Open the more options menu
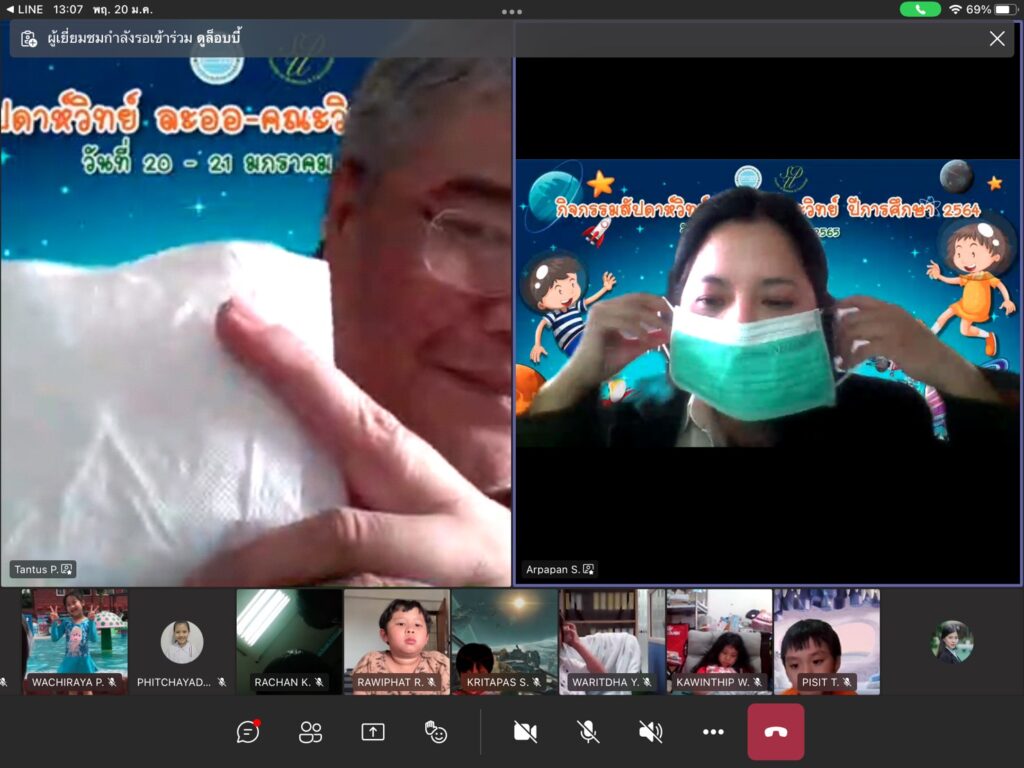The image size is (1024, 768). (x=713, y=732)
